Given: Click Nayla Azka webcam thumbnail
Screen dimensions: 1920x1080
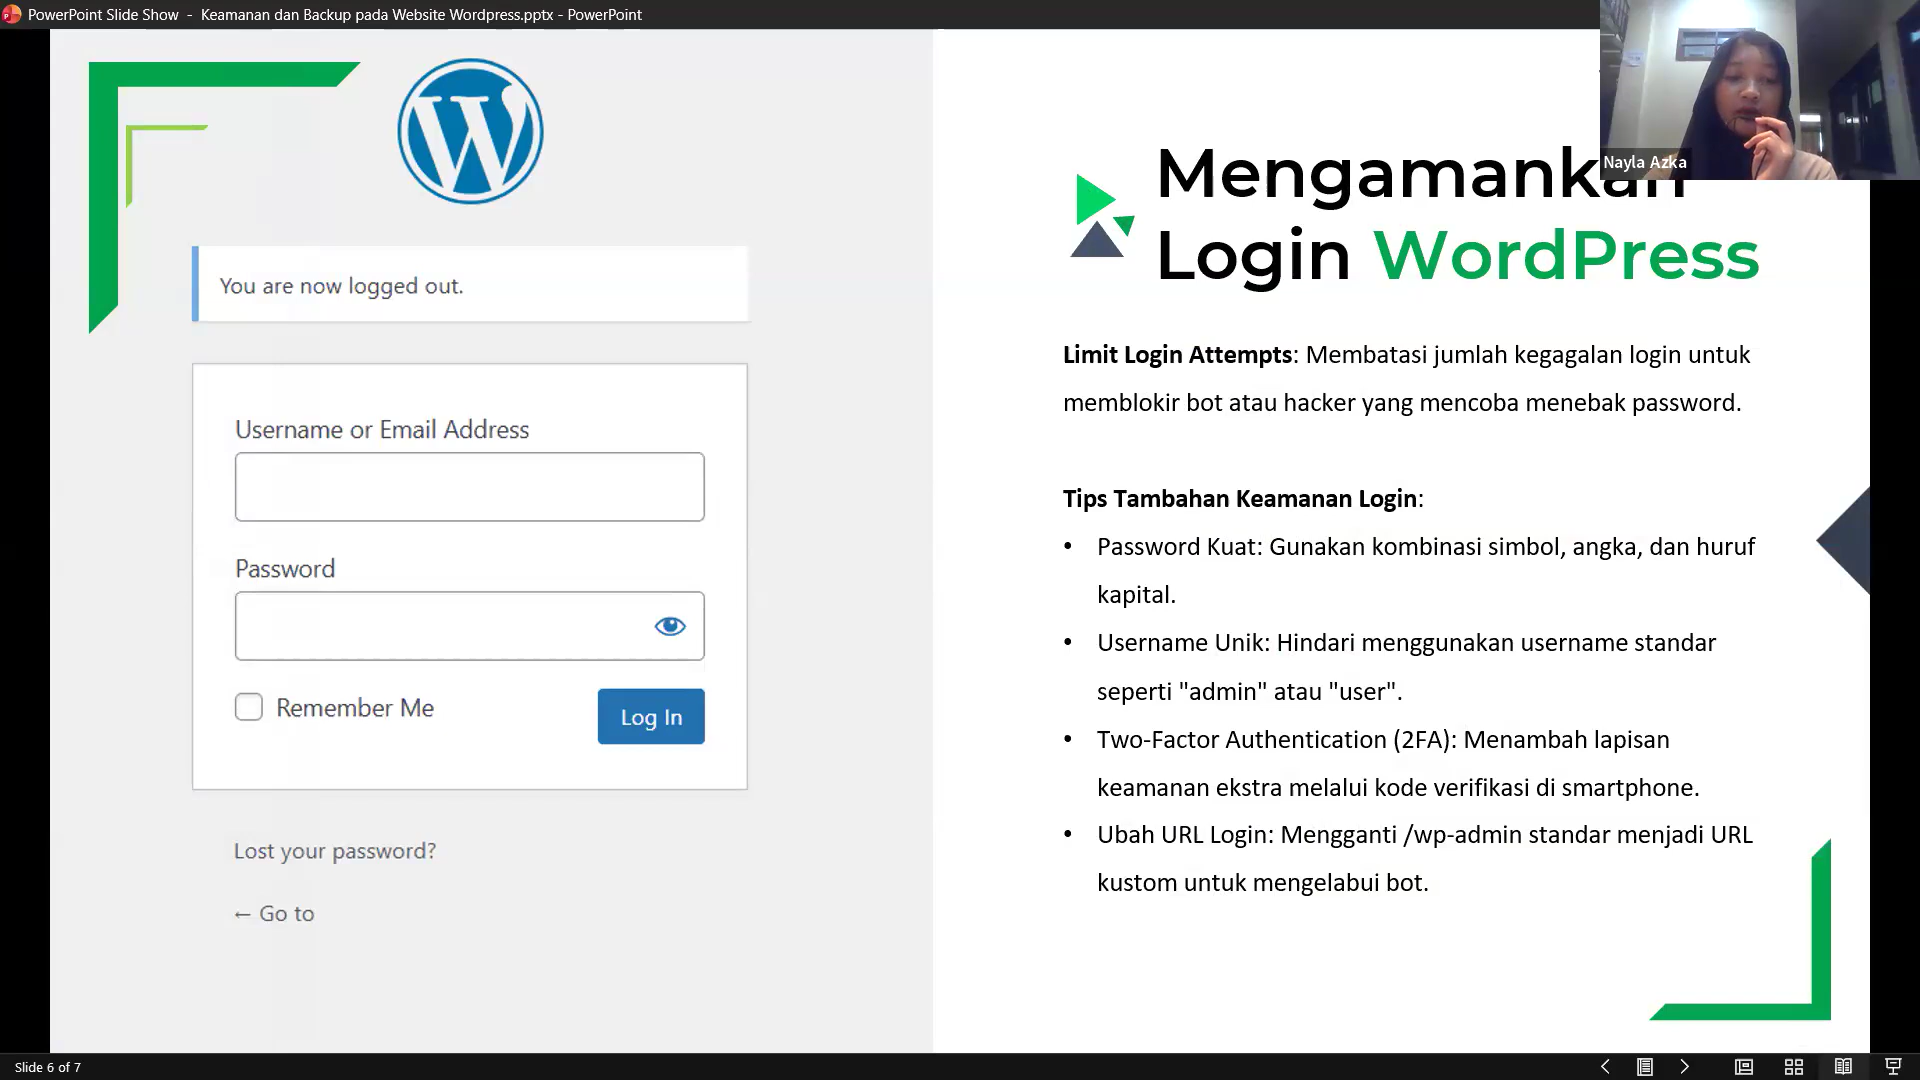Looking at the screenshot, I should [1759, 90].
